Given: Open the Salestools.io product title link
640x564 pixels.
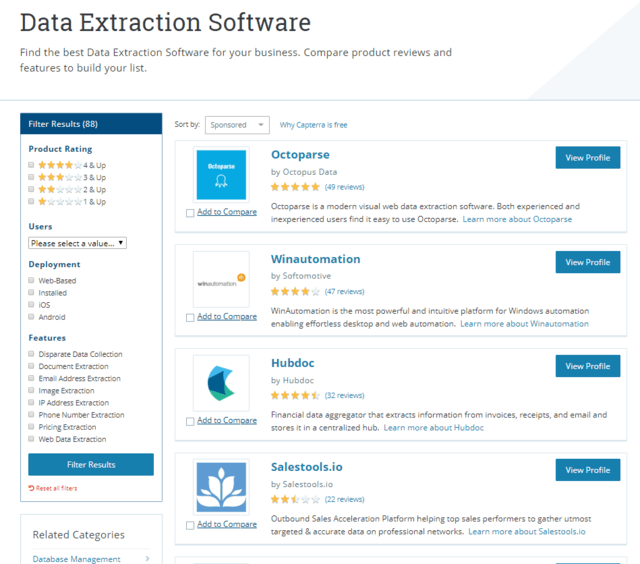Looking at the screenshot, I should 307,467.
